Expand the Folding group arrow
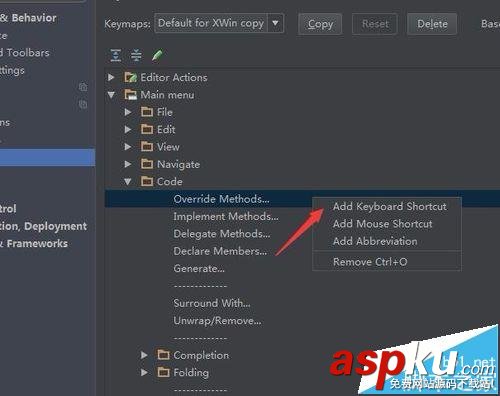Viewport: 500px width, 396px height. 144,372
